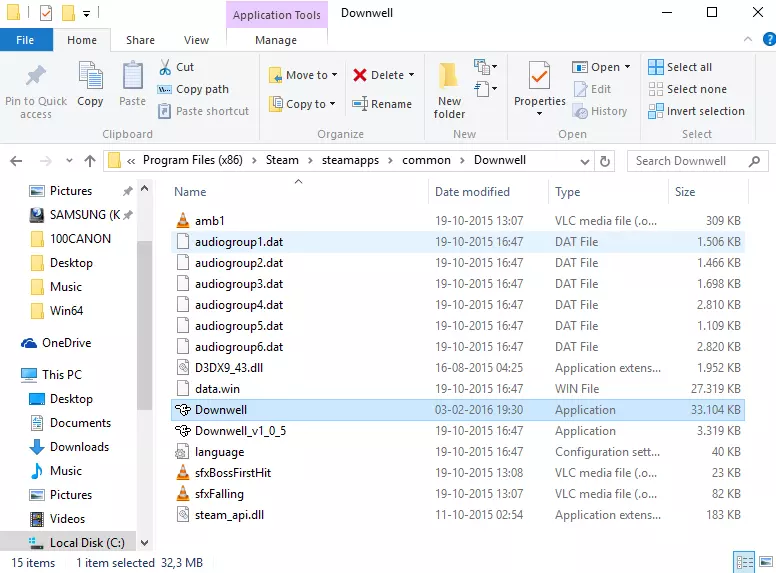Select the language configuration file
776x573 pixels.
point(458,452)
